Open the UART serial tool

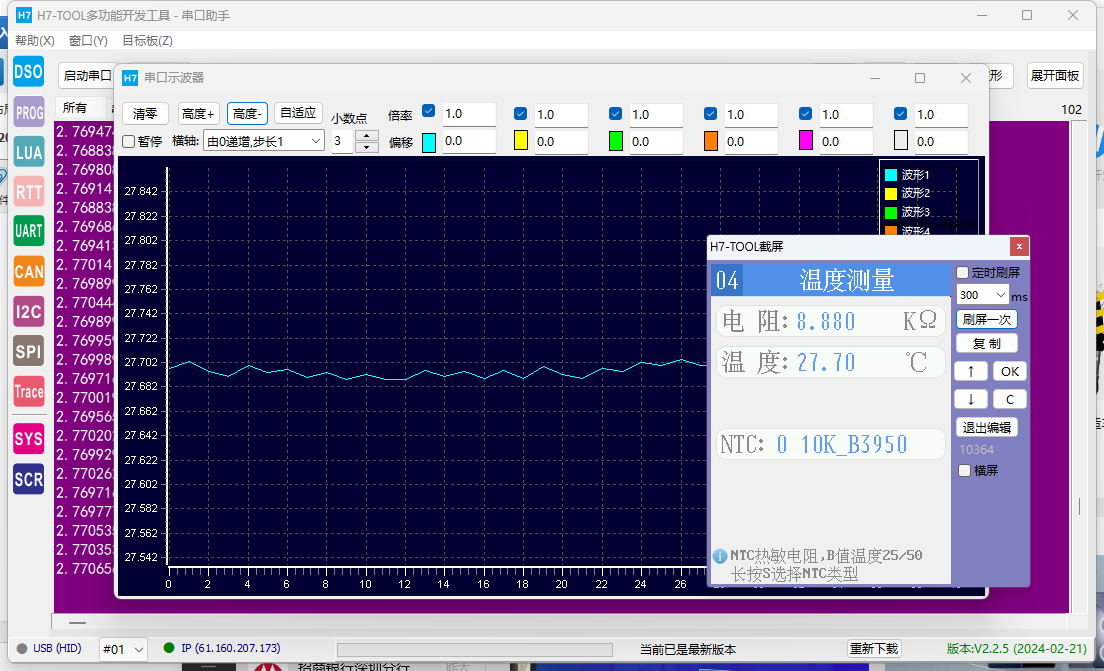tap(29, 231)
